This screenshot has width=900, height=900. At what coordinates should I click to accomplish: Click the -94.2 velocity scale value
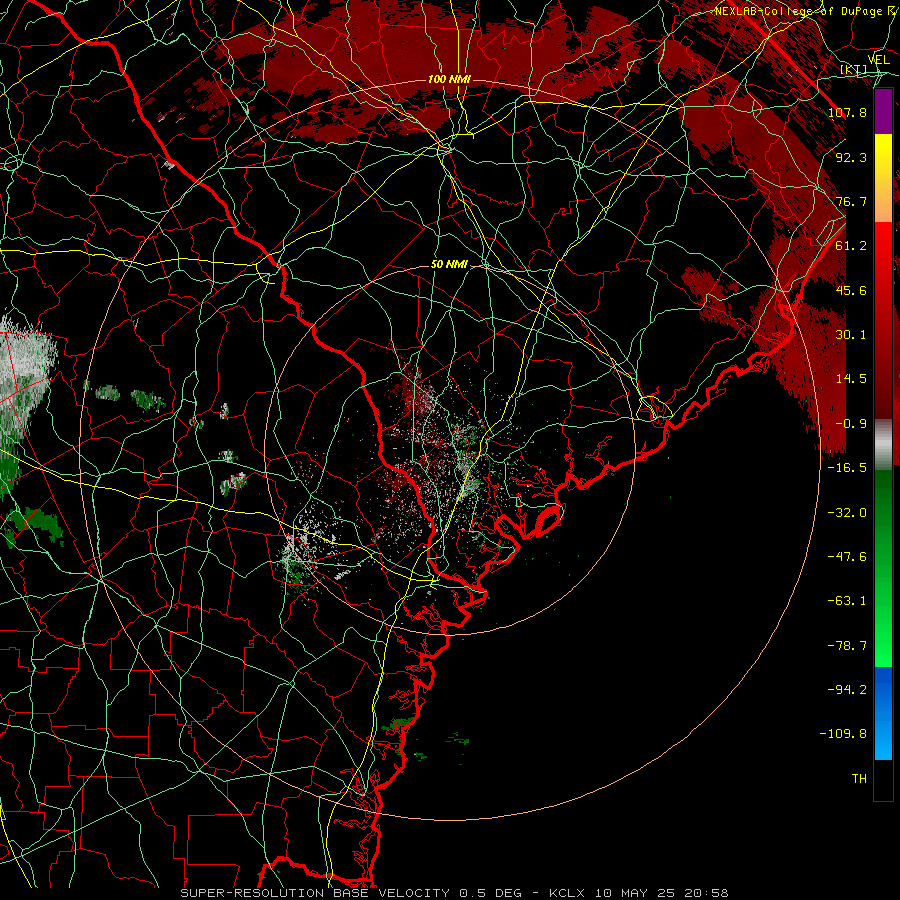pyautogui.click(x=847, y=690)
